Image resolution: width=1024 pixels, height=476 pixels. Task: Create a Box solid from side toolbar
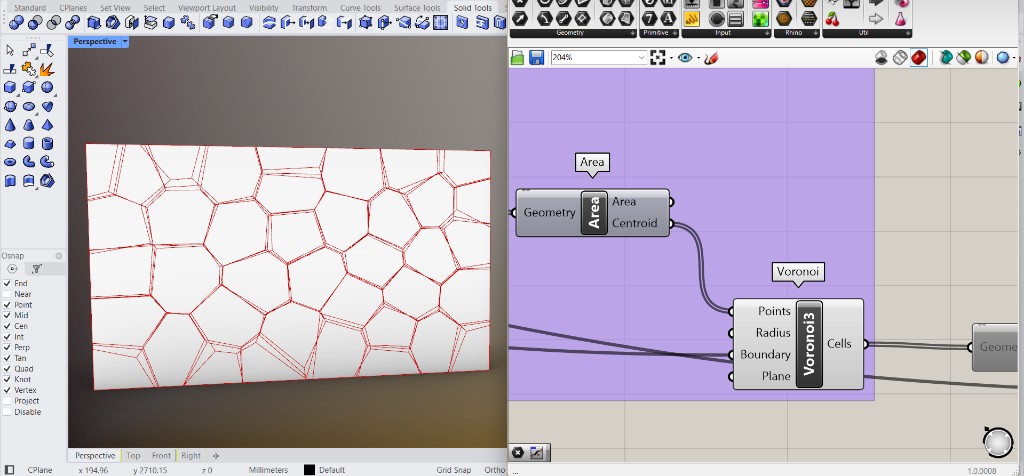pos(10,87)
